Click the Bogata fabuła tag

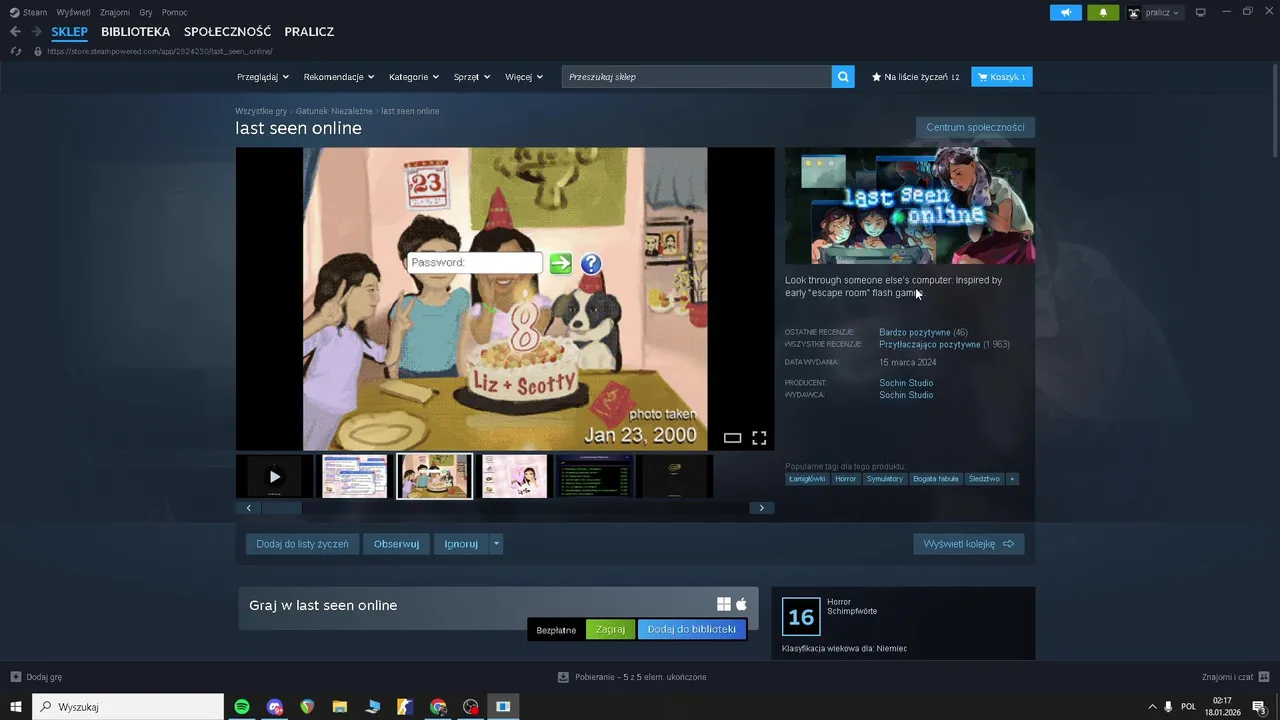936,479
